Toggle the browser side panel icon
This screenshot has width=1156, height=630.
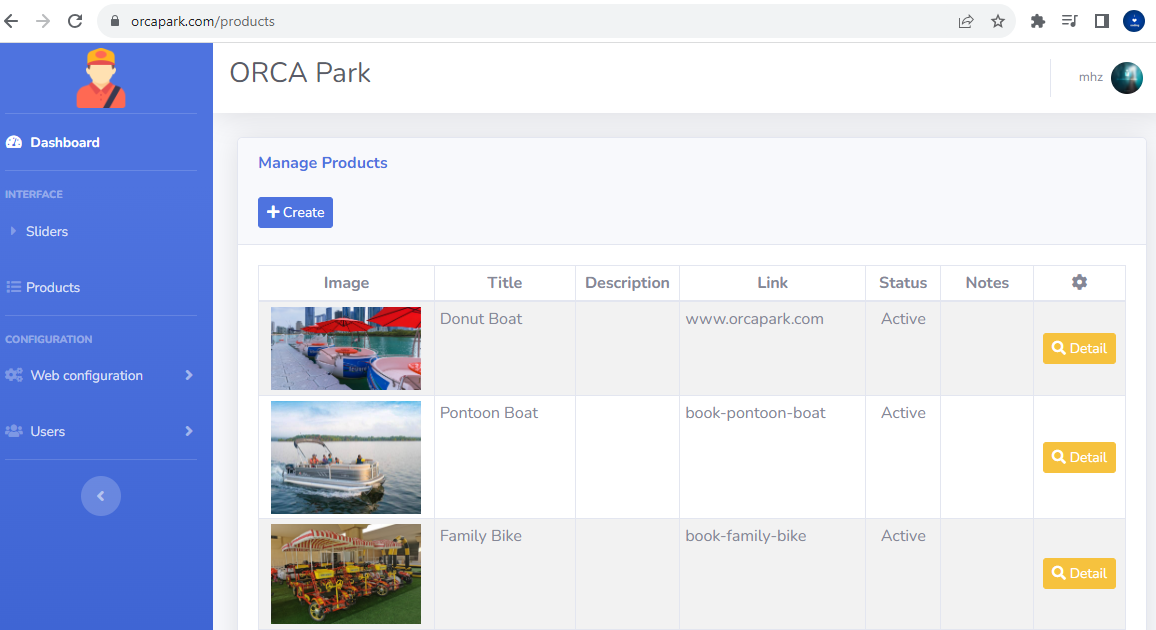(x=1101, y=21)
